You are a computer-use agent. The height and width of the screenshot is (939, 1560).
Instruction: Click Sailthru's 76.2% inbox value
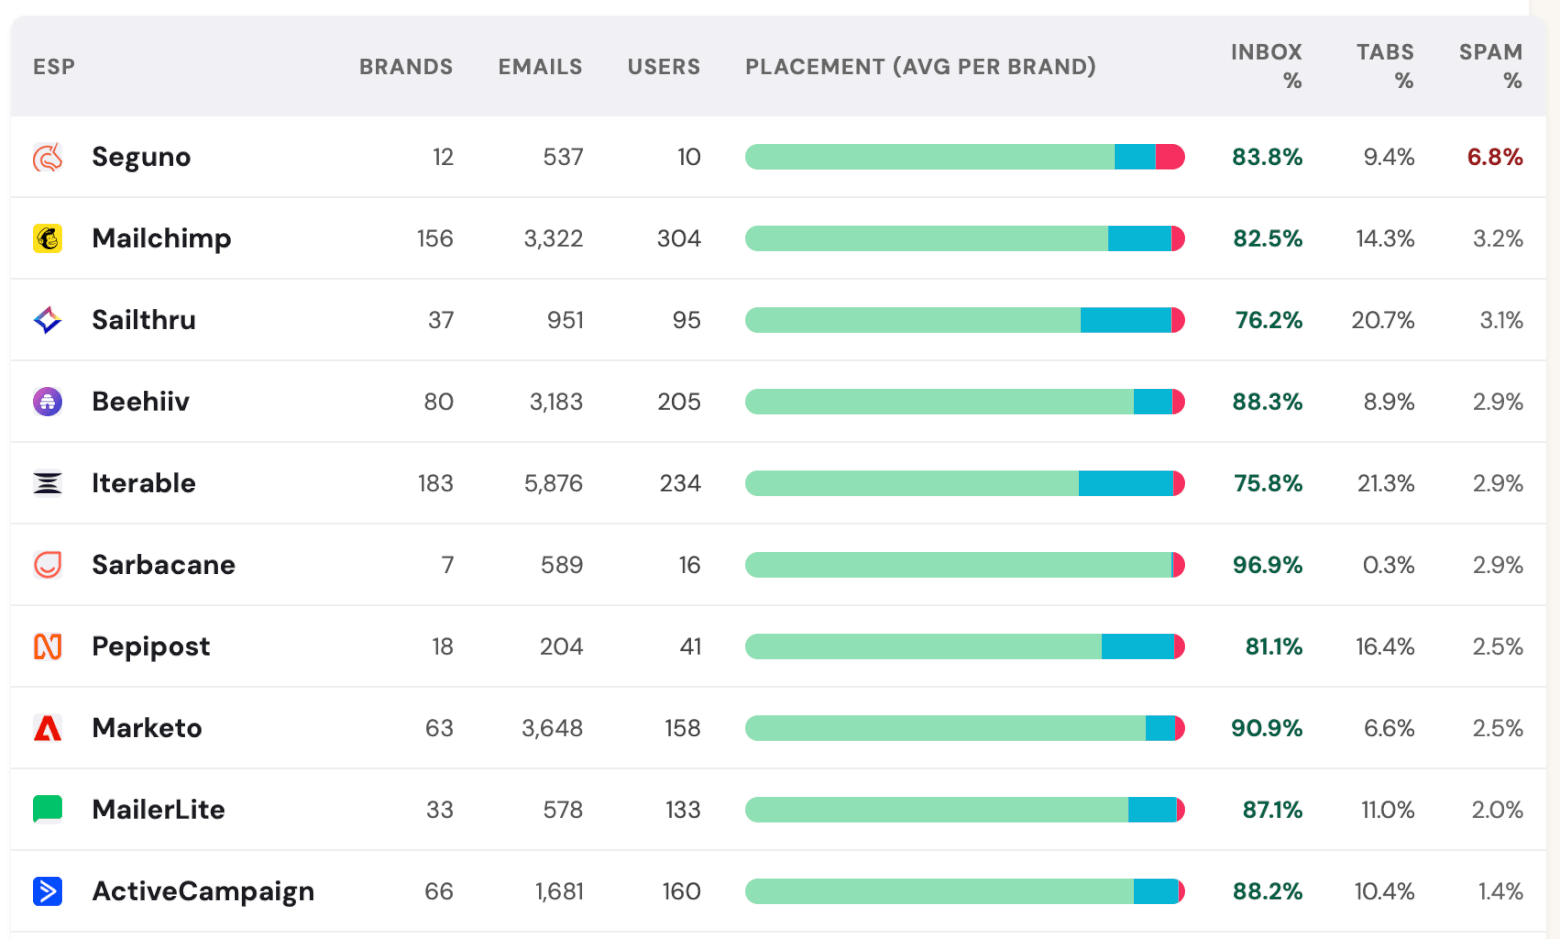click(x=1269, y=320)
